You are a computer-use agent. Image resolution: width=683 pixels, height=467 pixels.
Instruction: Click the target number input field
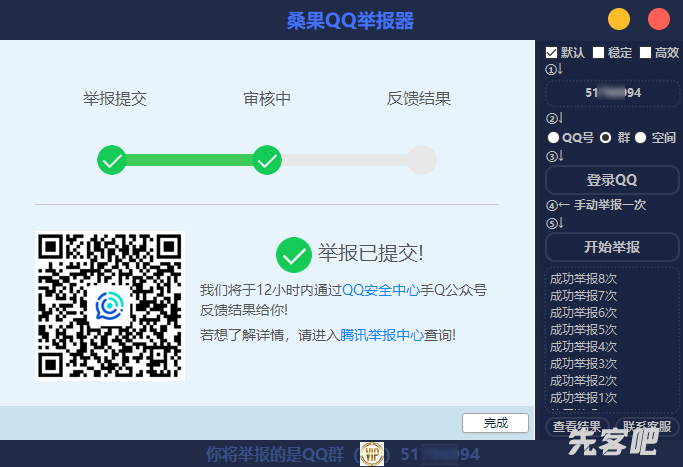(612, 93)
